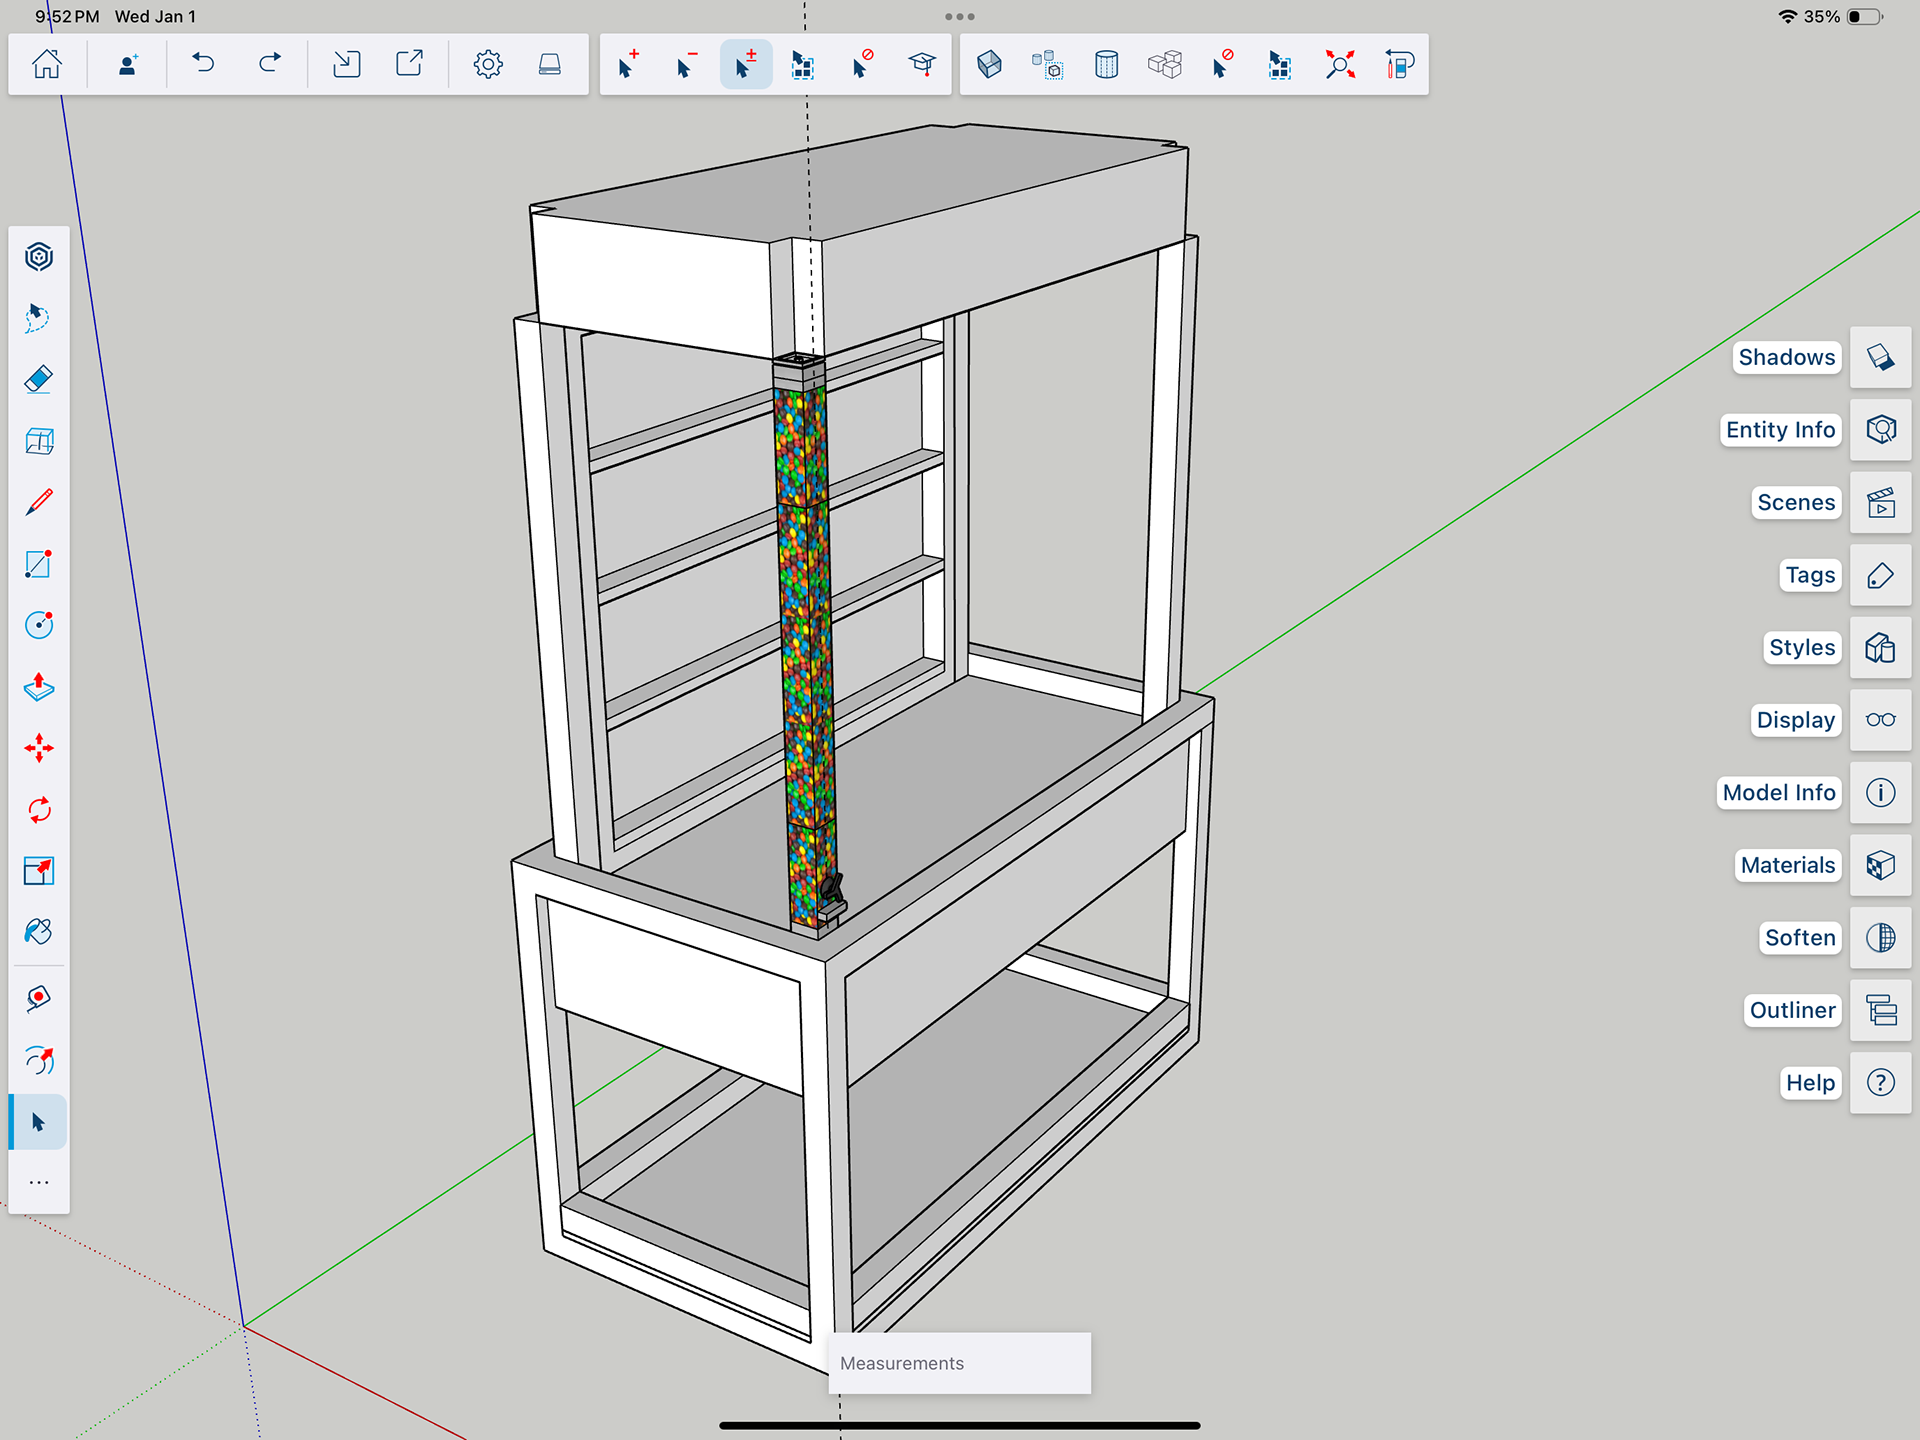
Task: Expand more tools ellipsis in left toolbar
Action: 39,1183
